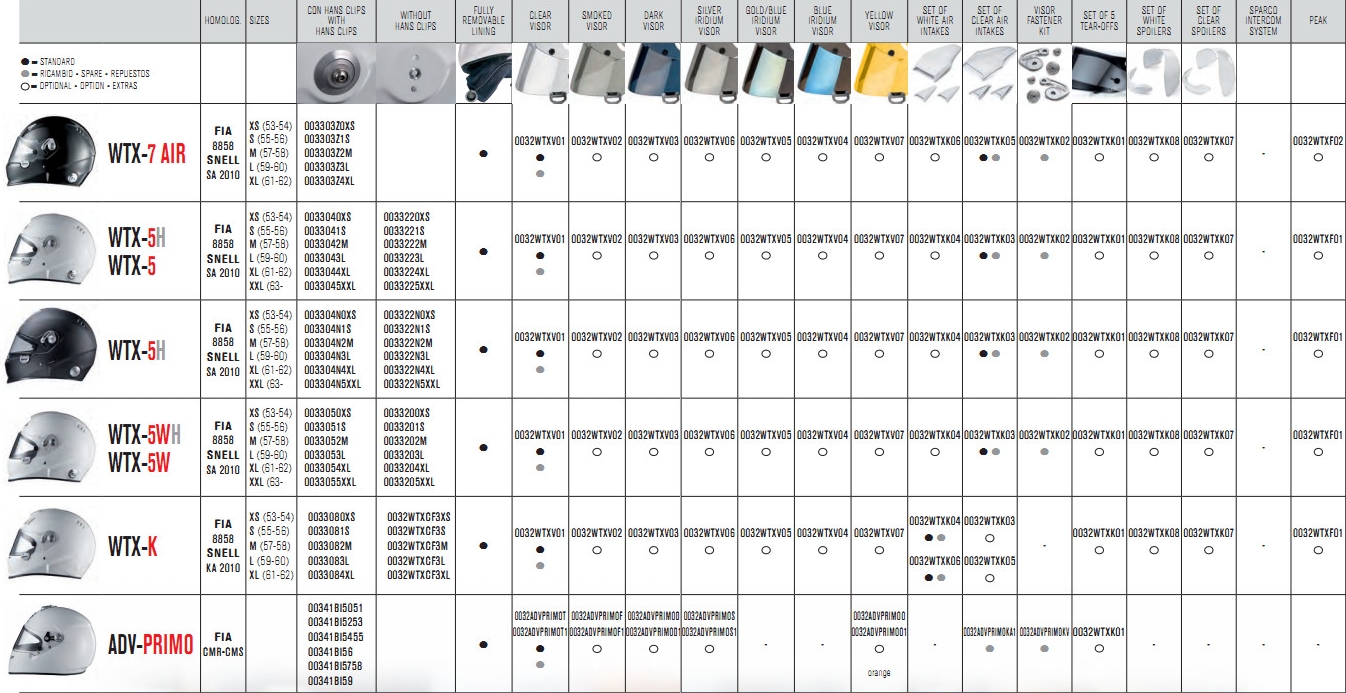Click the black dot beside STANDARD legend
Viewport: 1346px width, 693px height.
[24, 62]
